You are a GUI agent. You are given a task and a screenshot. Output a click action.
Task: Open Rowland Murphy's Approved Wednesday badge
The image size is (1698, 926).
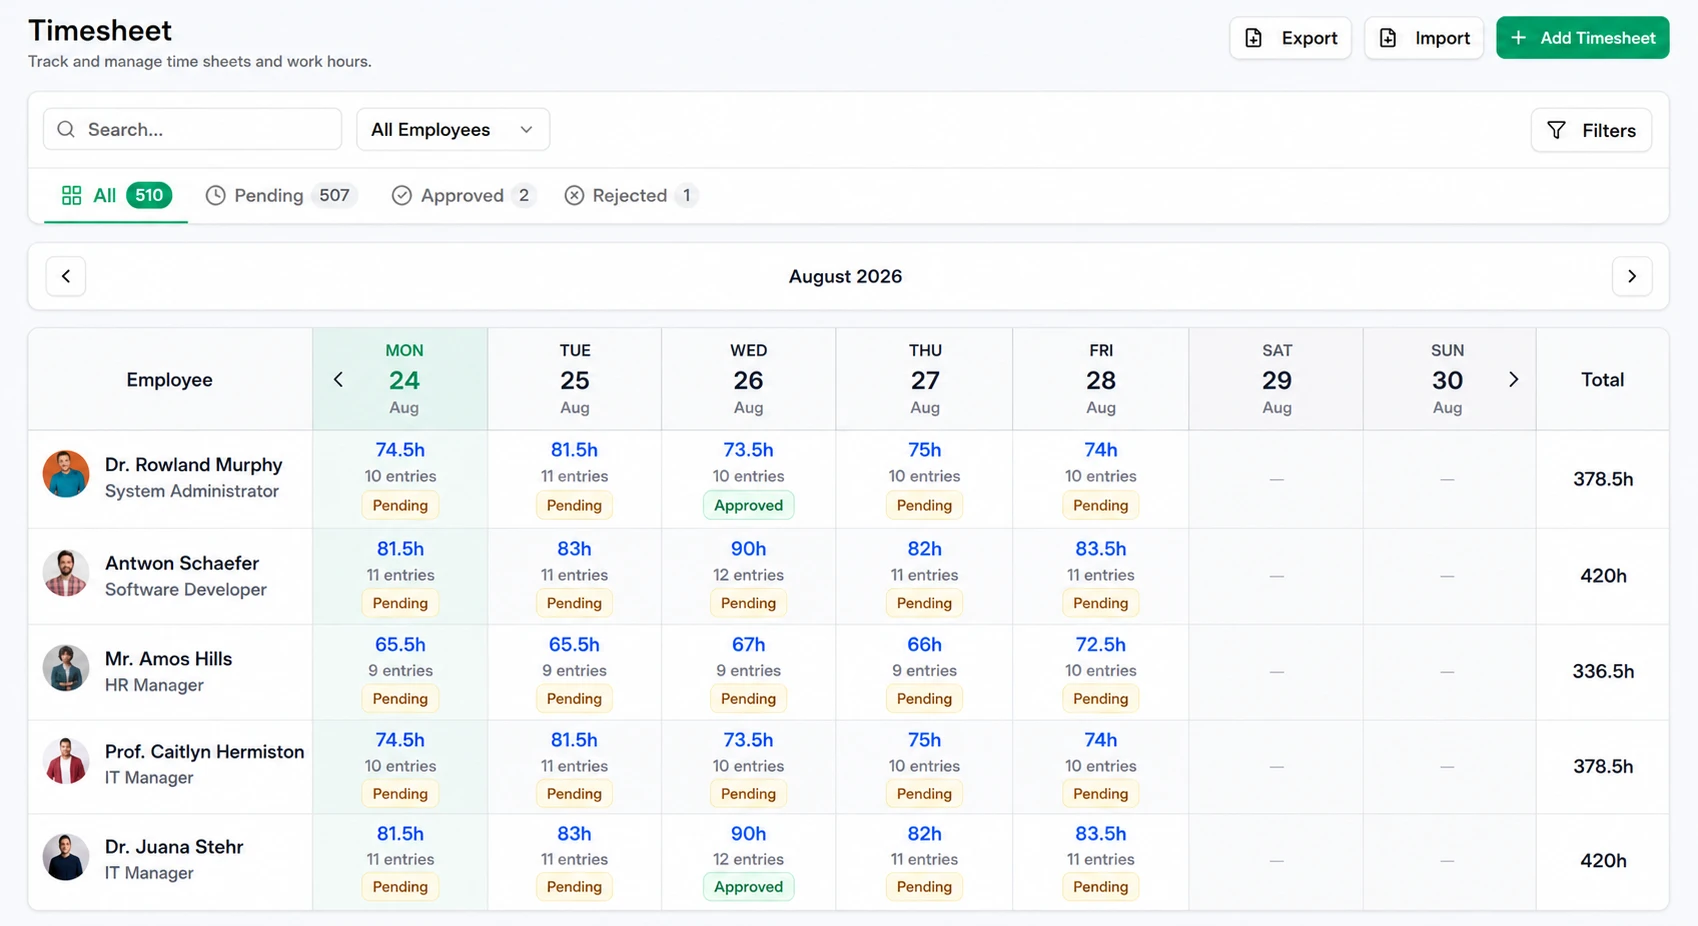pos(748,505)
